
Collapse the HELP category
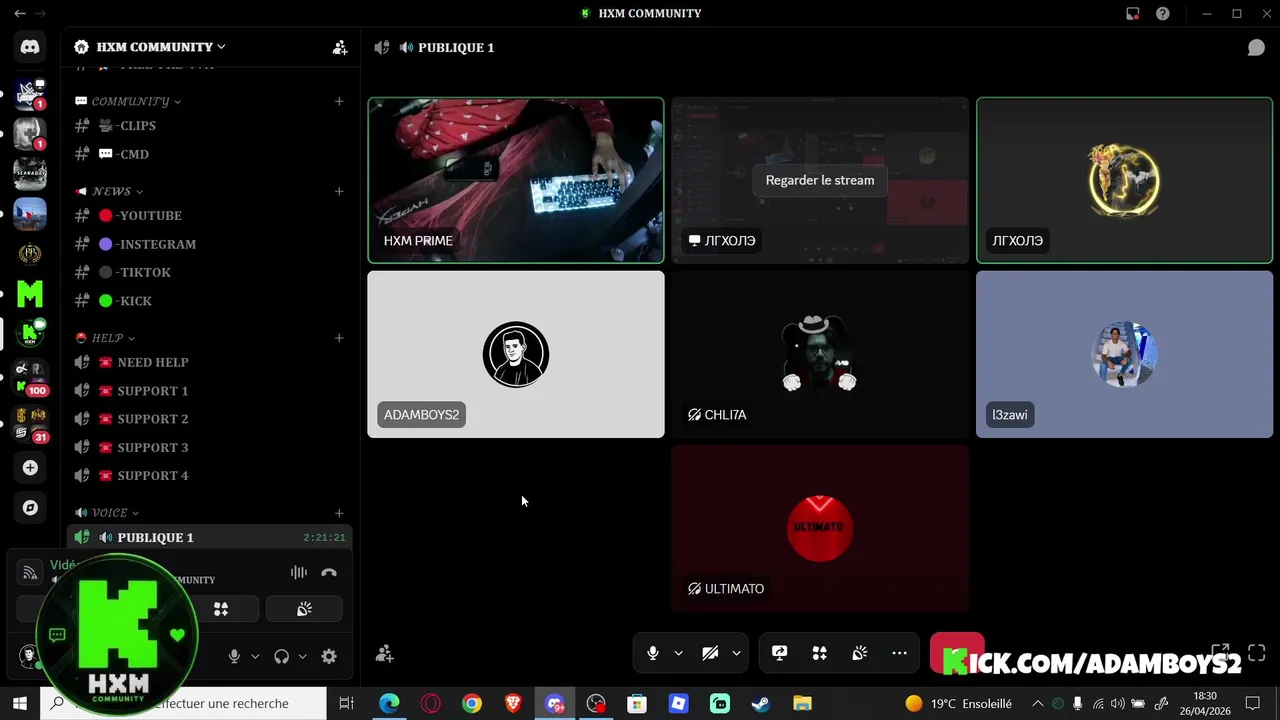[x=106, y=338]
